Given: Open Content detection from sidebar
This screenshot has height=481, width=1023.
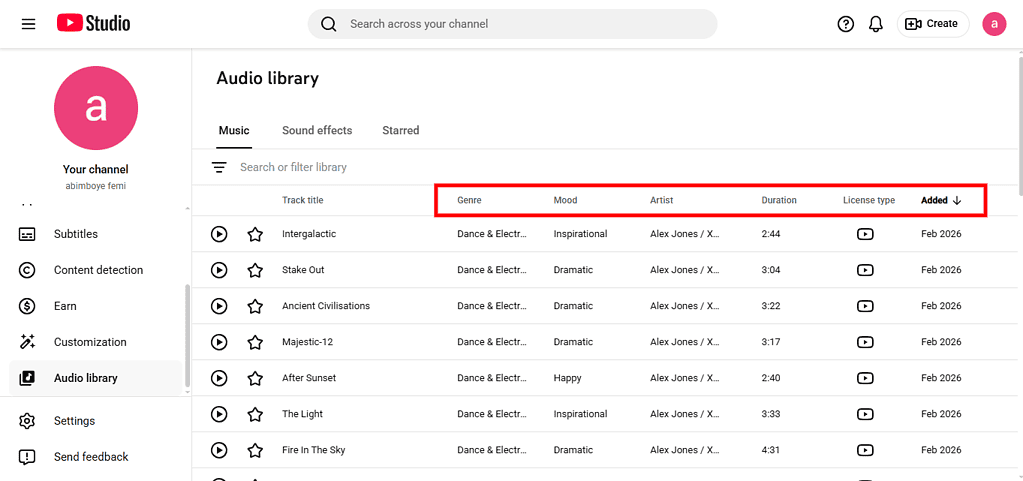Looking at the screenshot, I should [98, 270].
